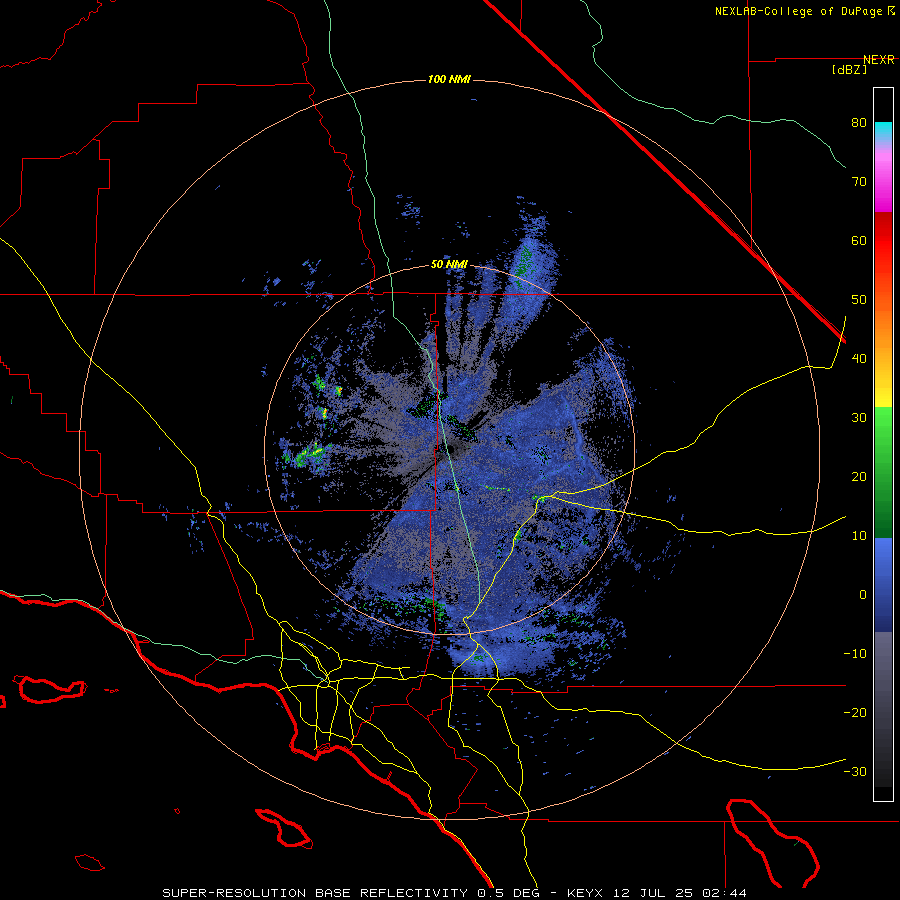The width and height of the screenshot is (900, 900).
Task: Click the blue band of the color bar
Action: pos(883,584)
